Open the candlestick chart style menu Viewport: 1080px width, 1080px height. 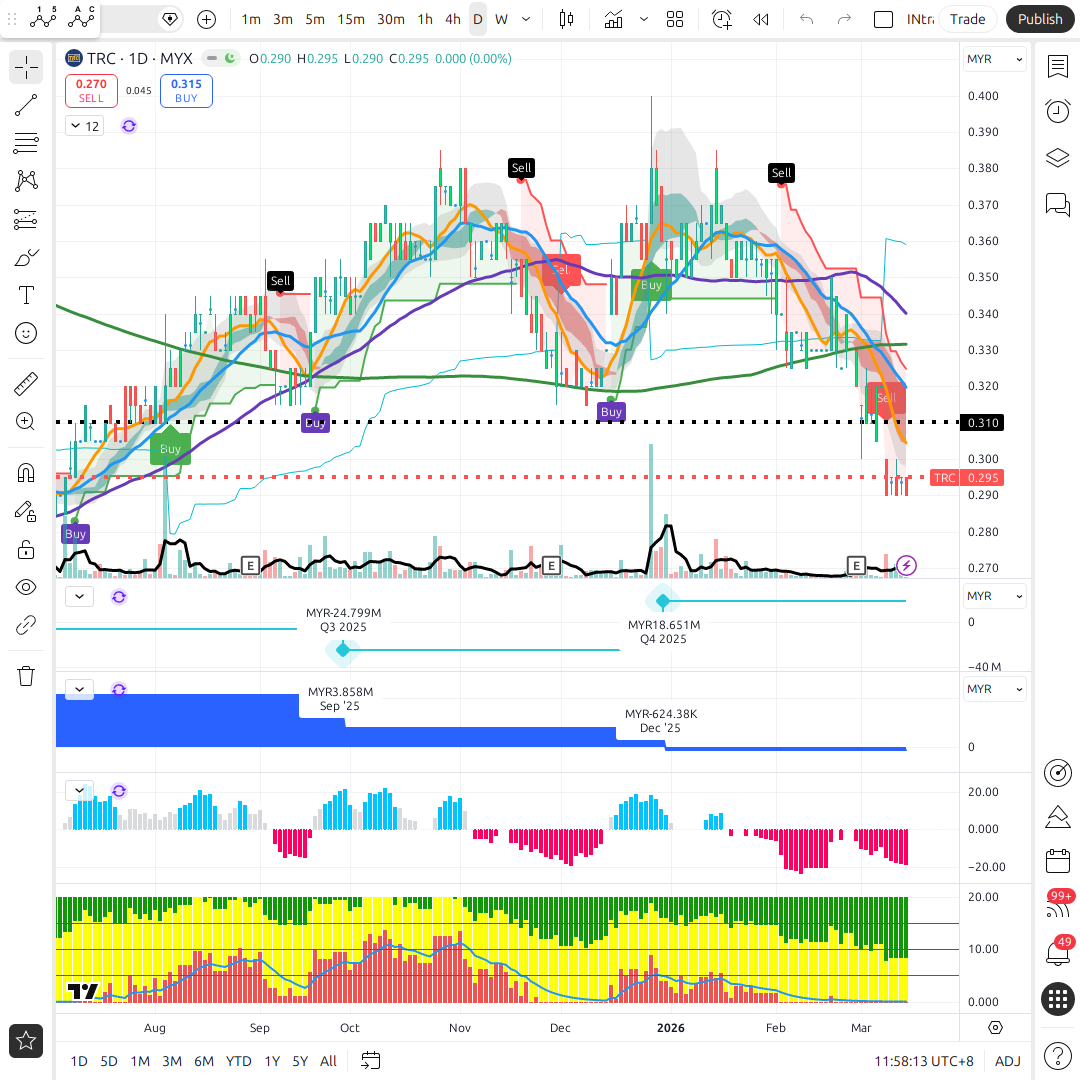pos(566,19)
